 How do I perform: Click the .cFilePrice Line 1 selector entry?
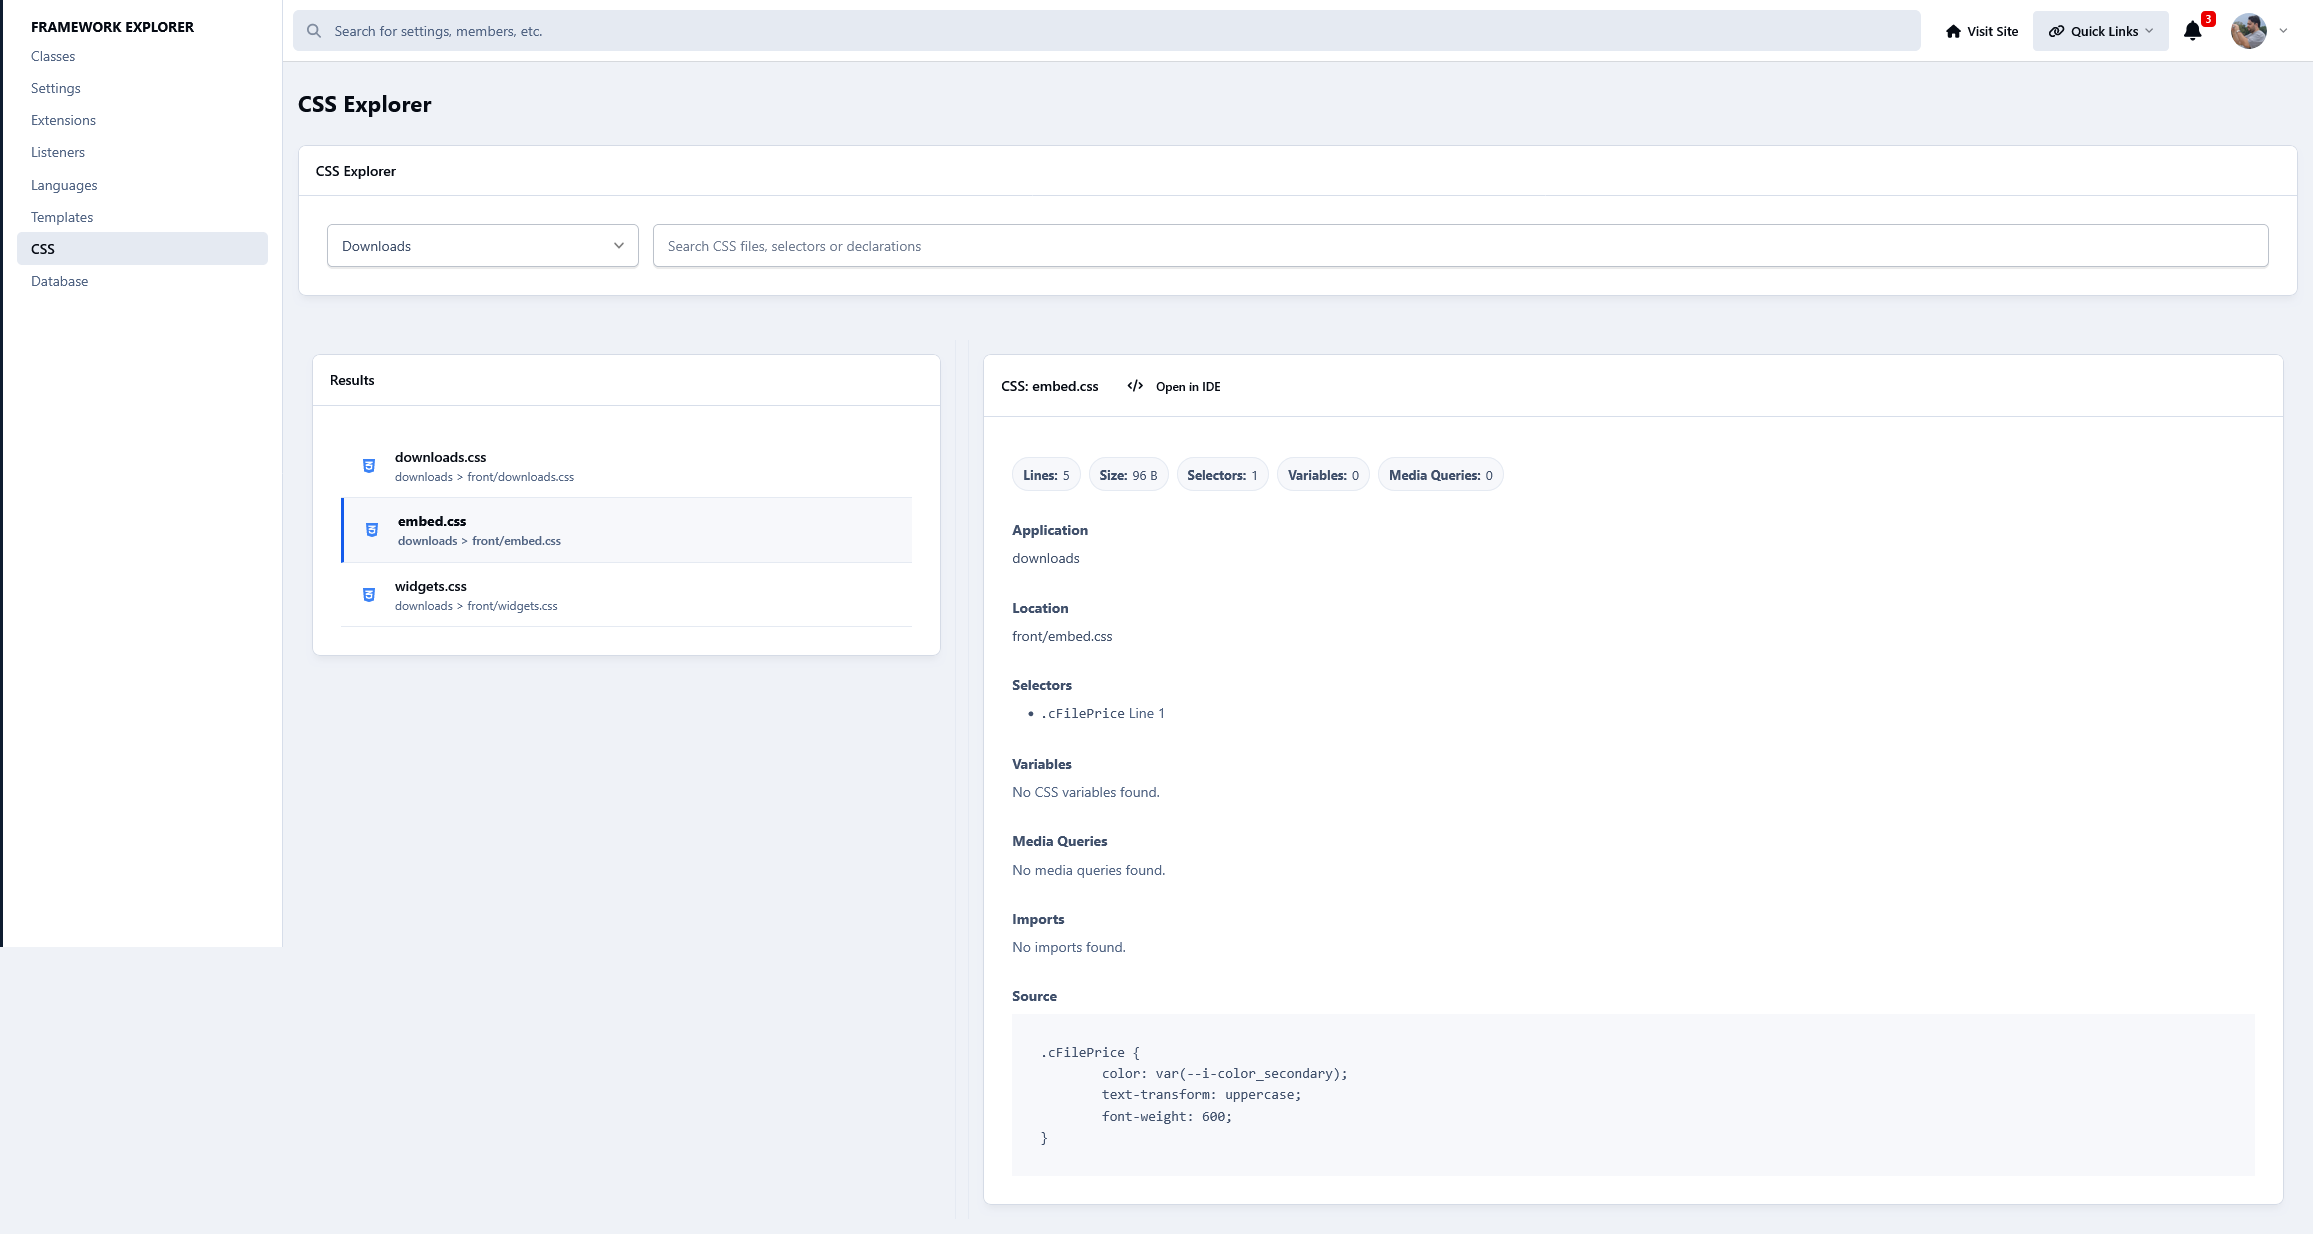(1102, 713)
